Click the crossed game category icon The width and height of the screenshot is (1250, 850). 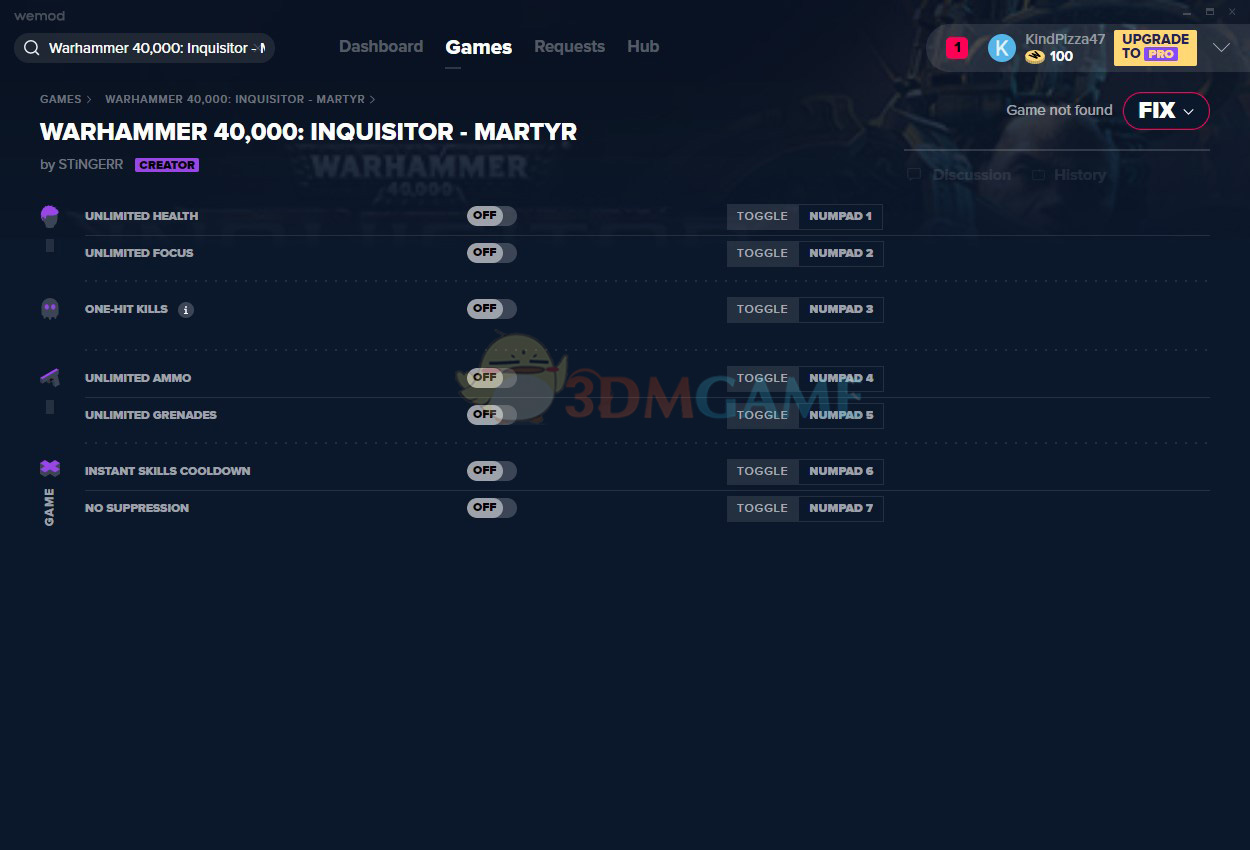50,468
